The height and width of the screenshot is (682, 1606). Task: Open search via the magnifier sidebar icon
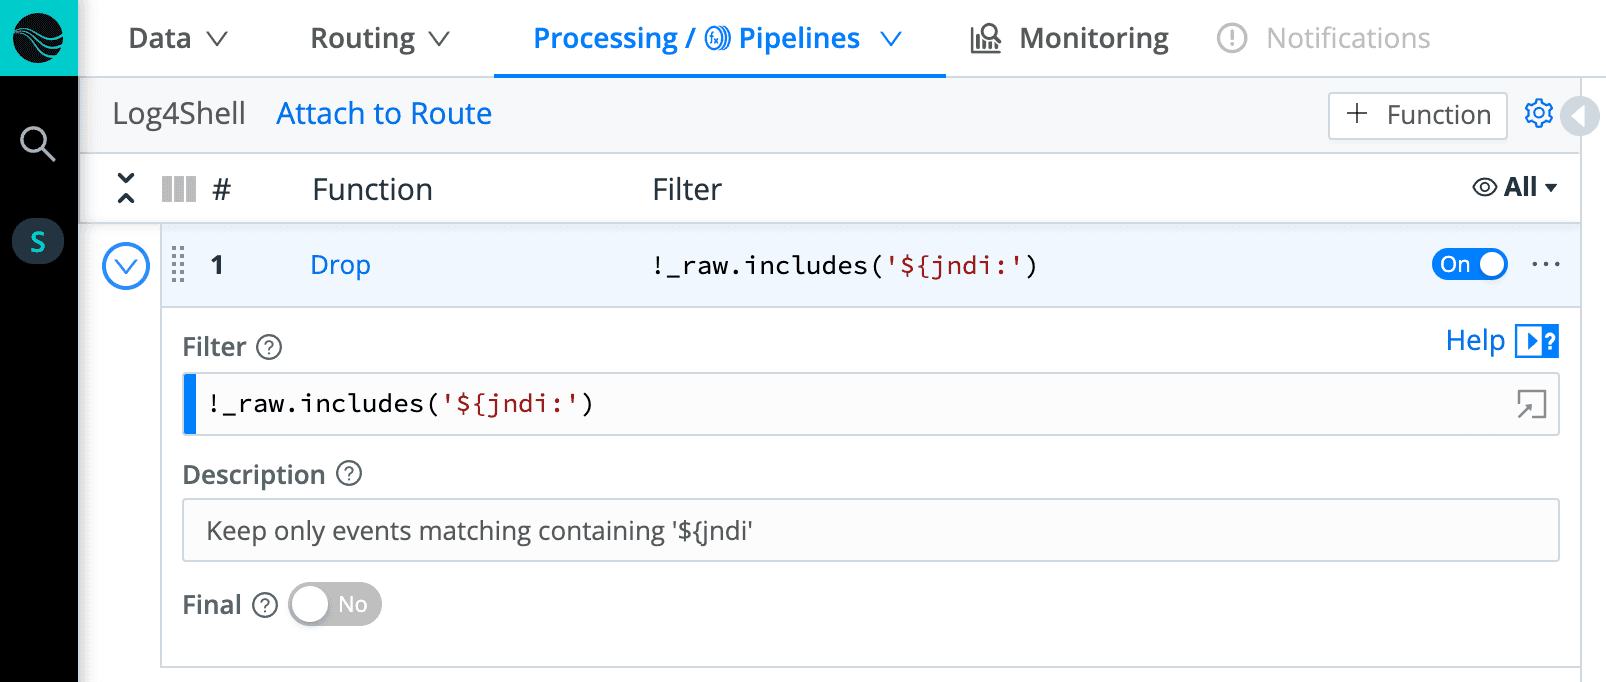38,144
